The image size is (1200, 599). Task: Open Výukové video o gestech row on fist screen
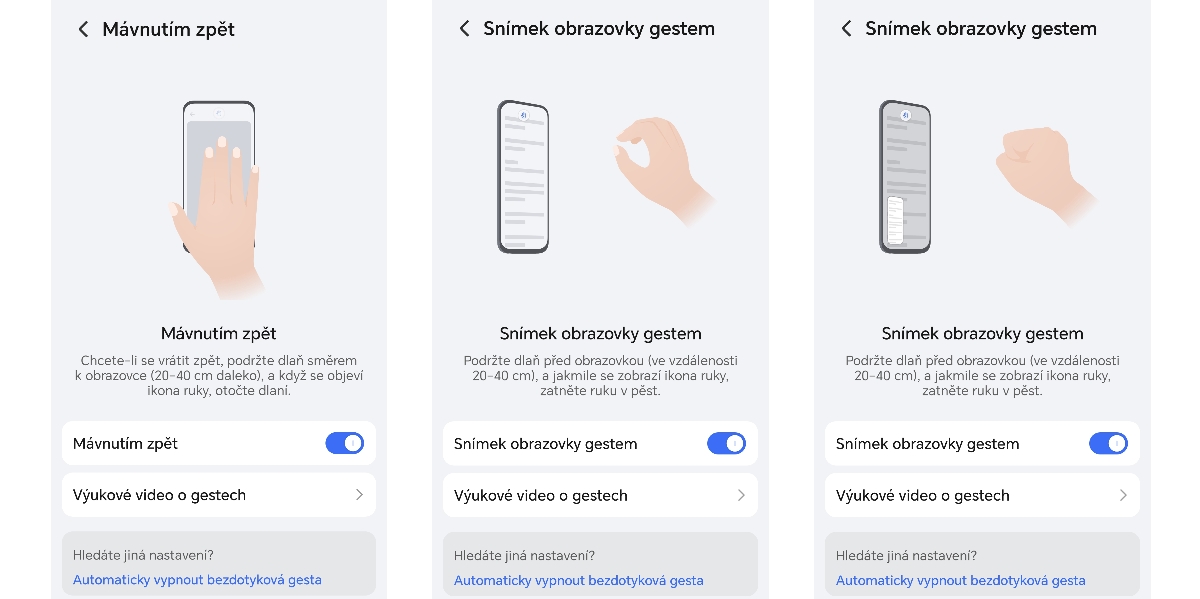[982, 495]
